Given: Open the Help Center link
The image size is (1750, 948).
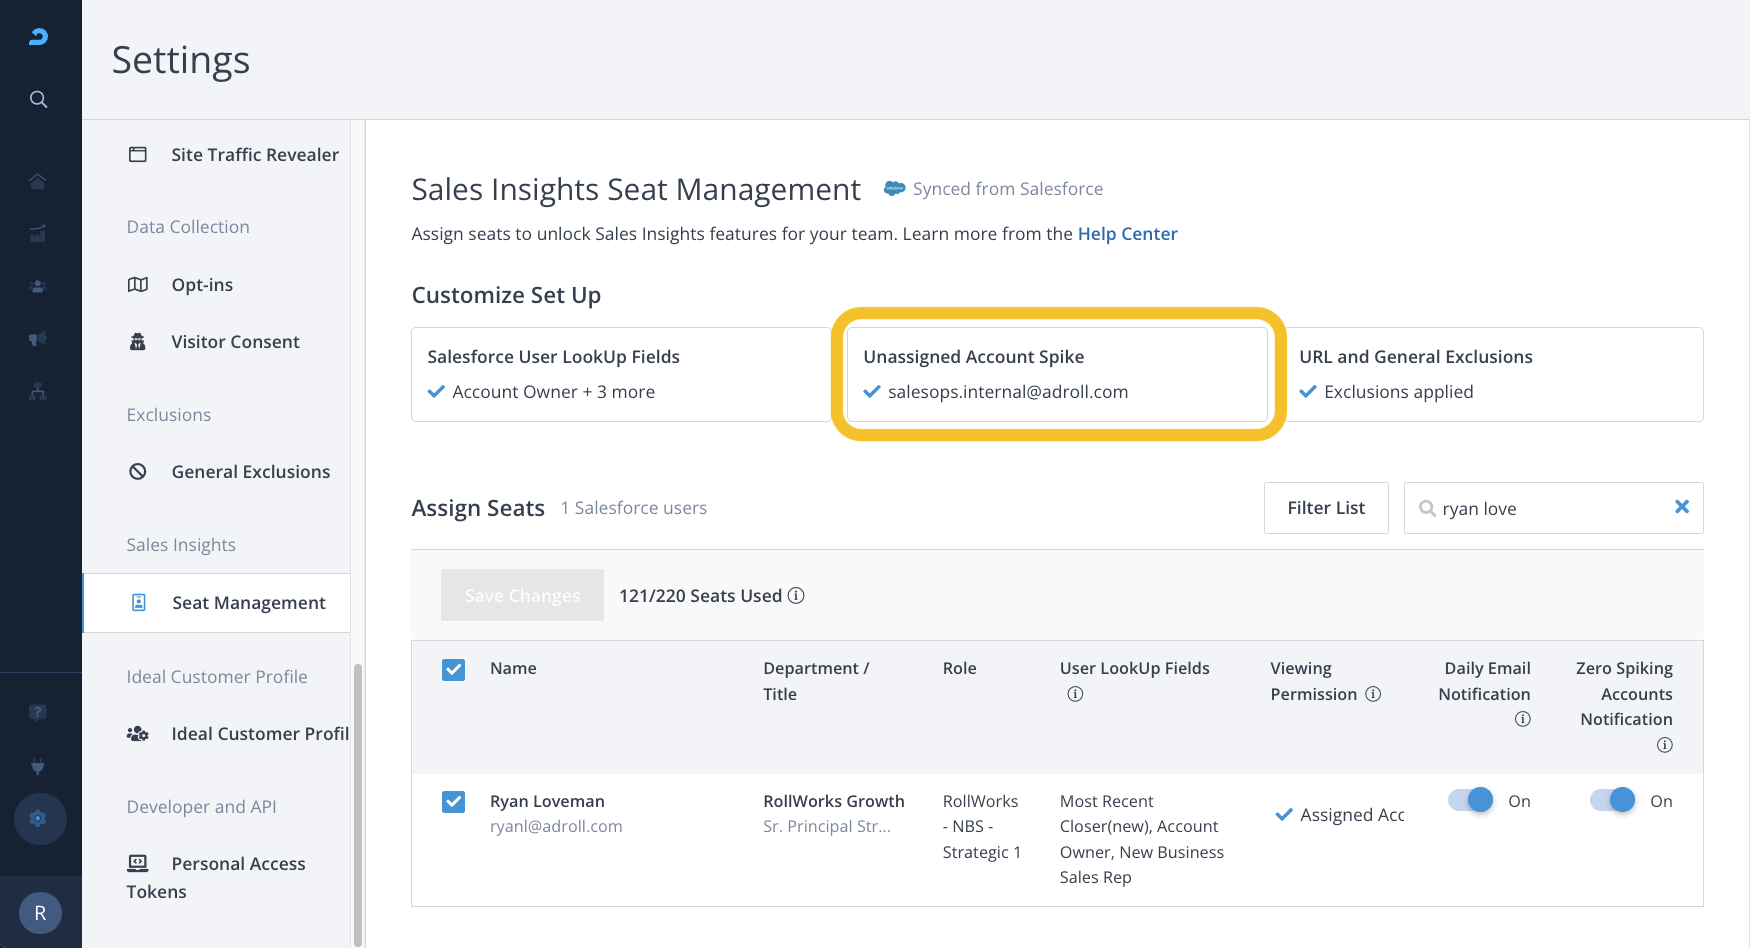Looking at the screenshot, I should pos(1127,234).
